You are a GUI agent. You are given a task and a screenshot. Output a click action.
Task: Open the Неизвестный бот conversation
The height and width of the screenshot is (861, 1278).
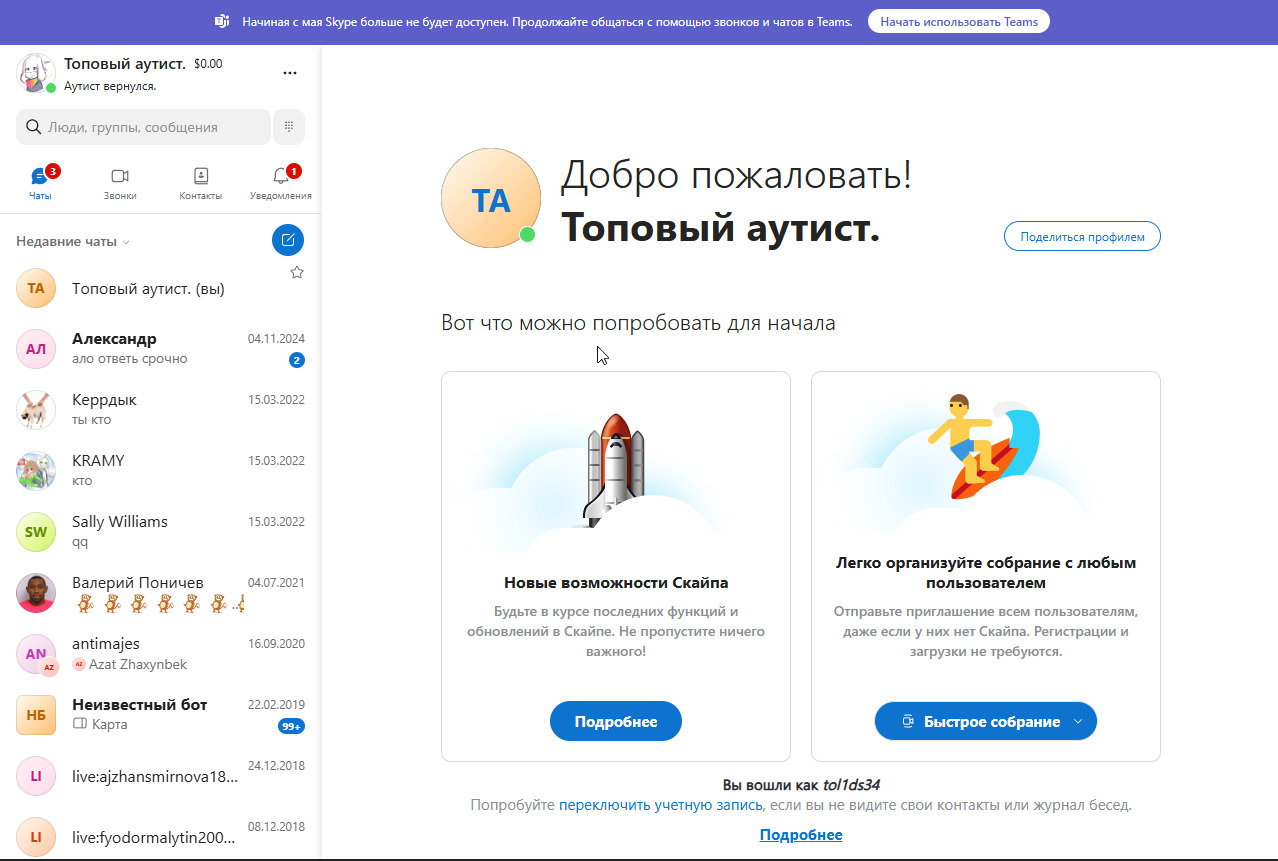pyautogui.click(x=140, y=714)
